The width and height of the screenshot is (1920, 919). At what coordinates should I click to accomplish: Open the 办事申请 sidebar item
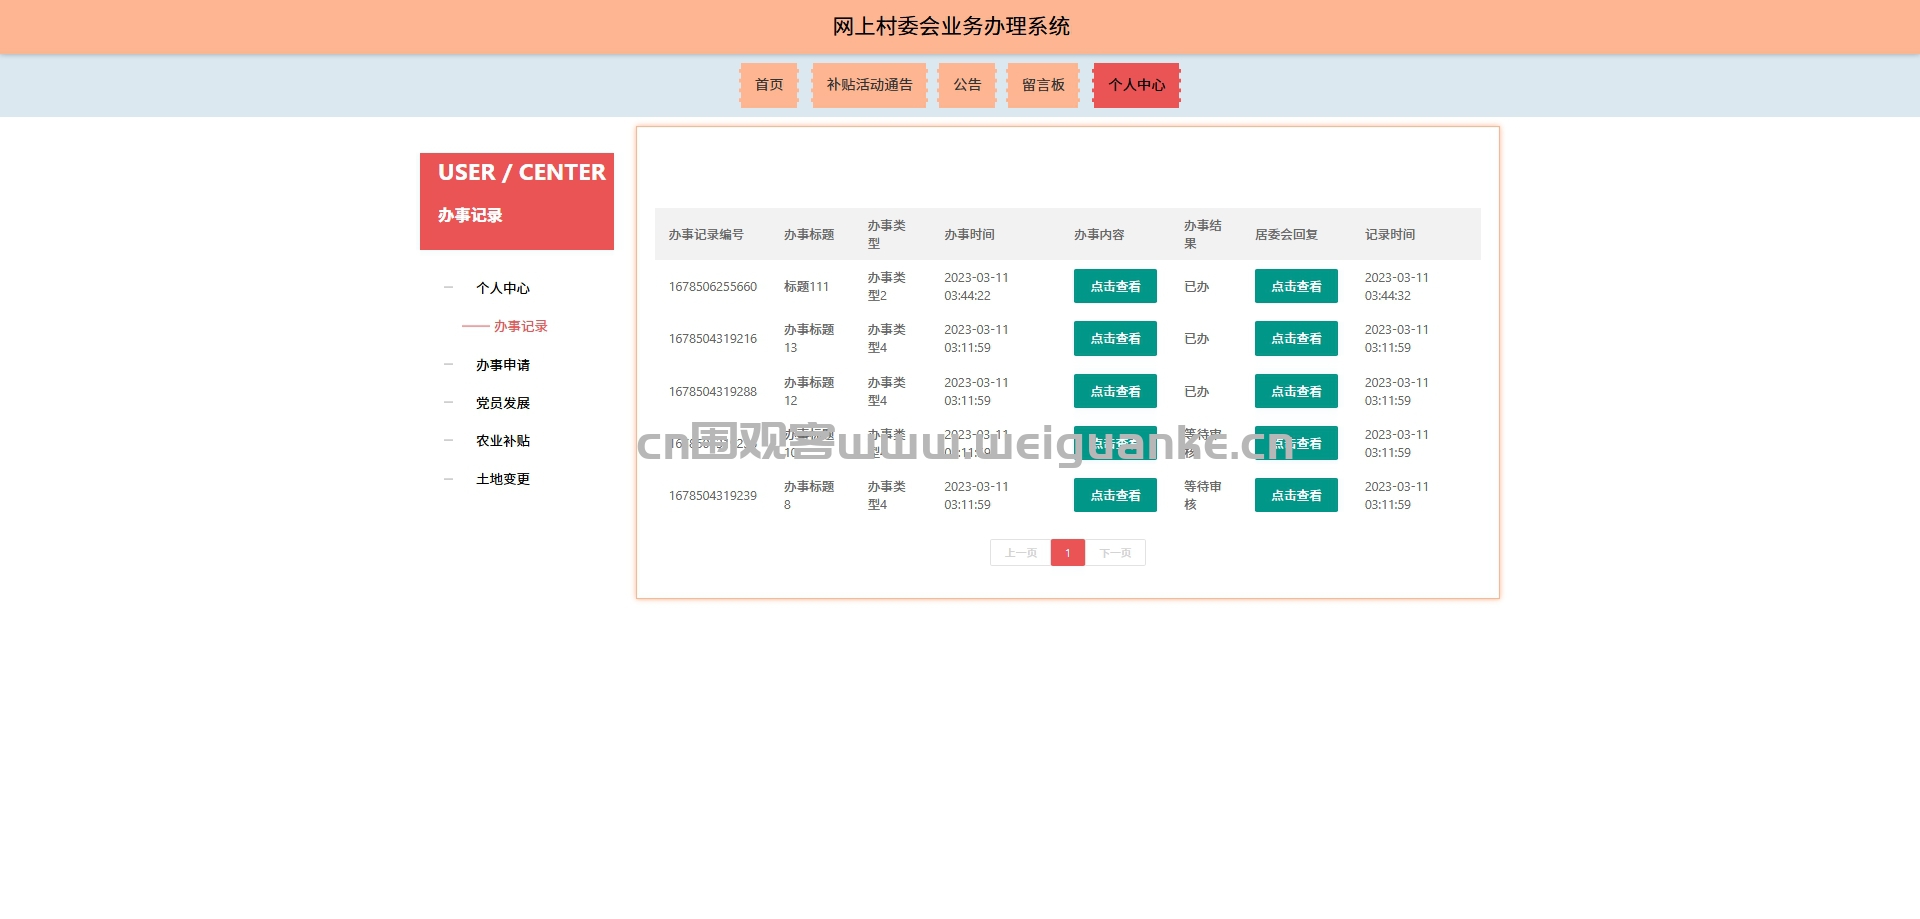click(x=503, y=365)
